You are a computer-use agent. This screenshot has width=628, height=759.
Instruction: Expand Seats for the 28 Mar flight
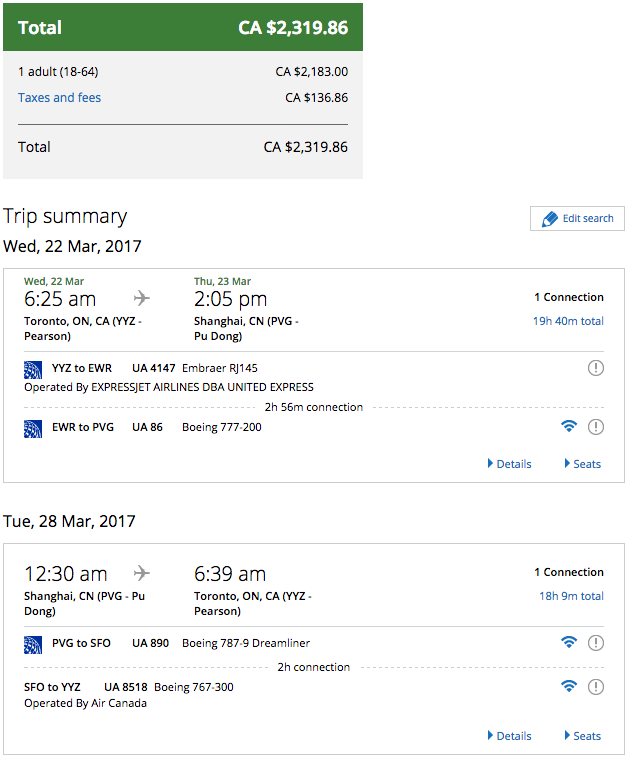(583, 736)
